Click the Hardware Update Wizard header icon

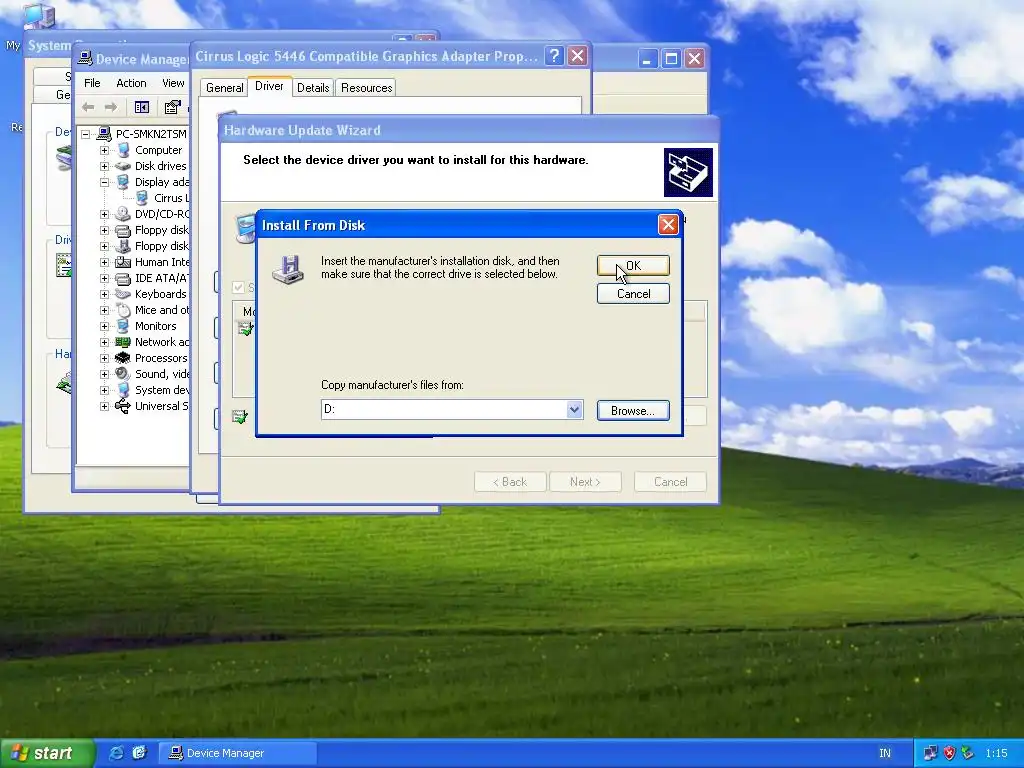point(688,172)
